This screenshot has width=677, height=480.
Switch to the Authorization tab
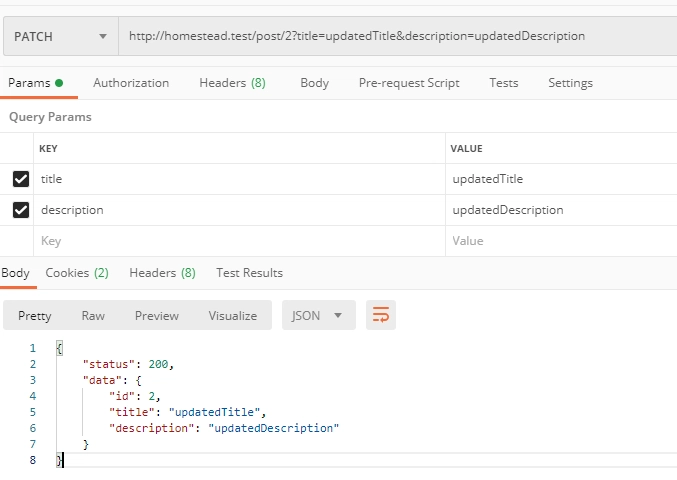(131, 83)
